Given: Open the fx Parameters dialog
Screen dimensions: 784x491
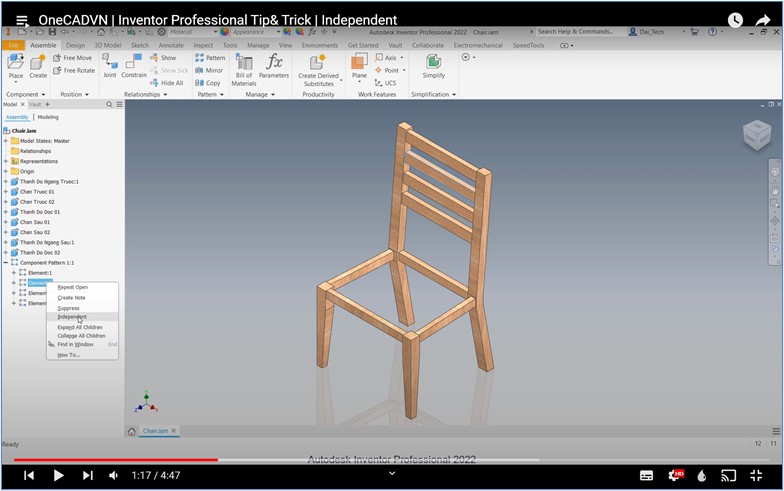Looking at the screenshot, I should [x=274, y=66].
